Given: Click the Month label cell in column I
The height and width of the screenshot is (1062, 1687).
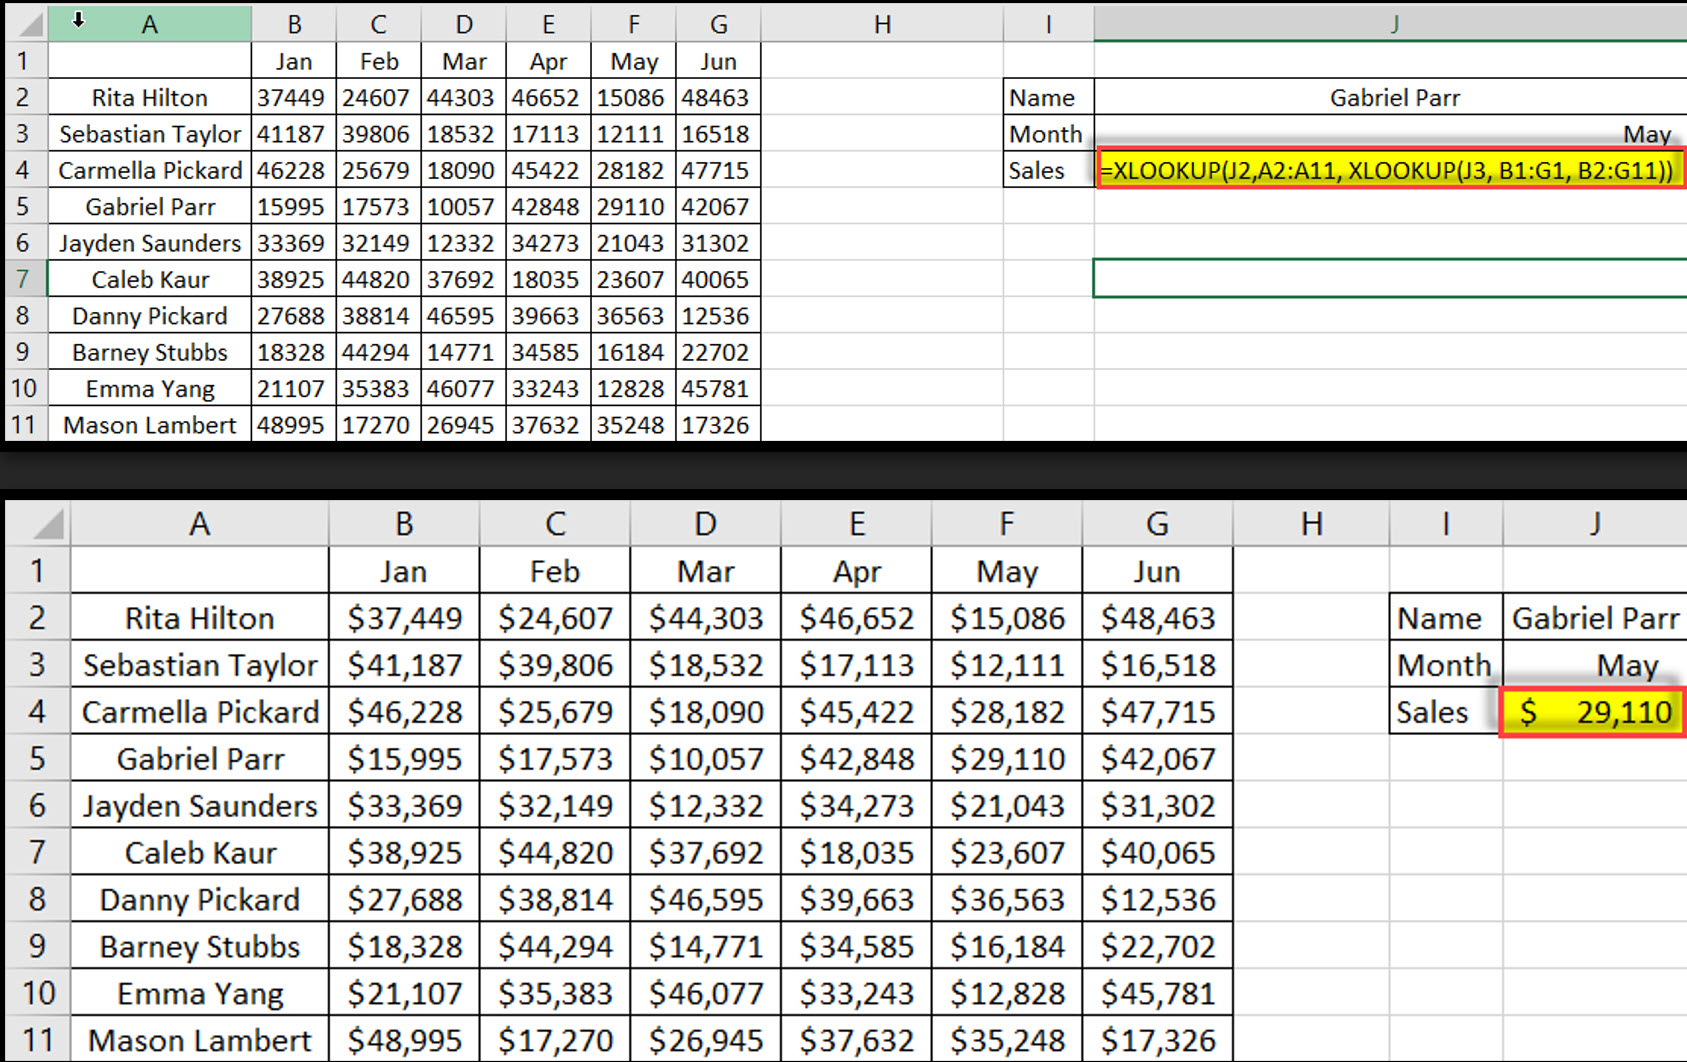Looking at the screenshot, I should [1045, 133].
